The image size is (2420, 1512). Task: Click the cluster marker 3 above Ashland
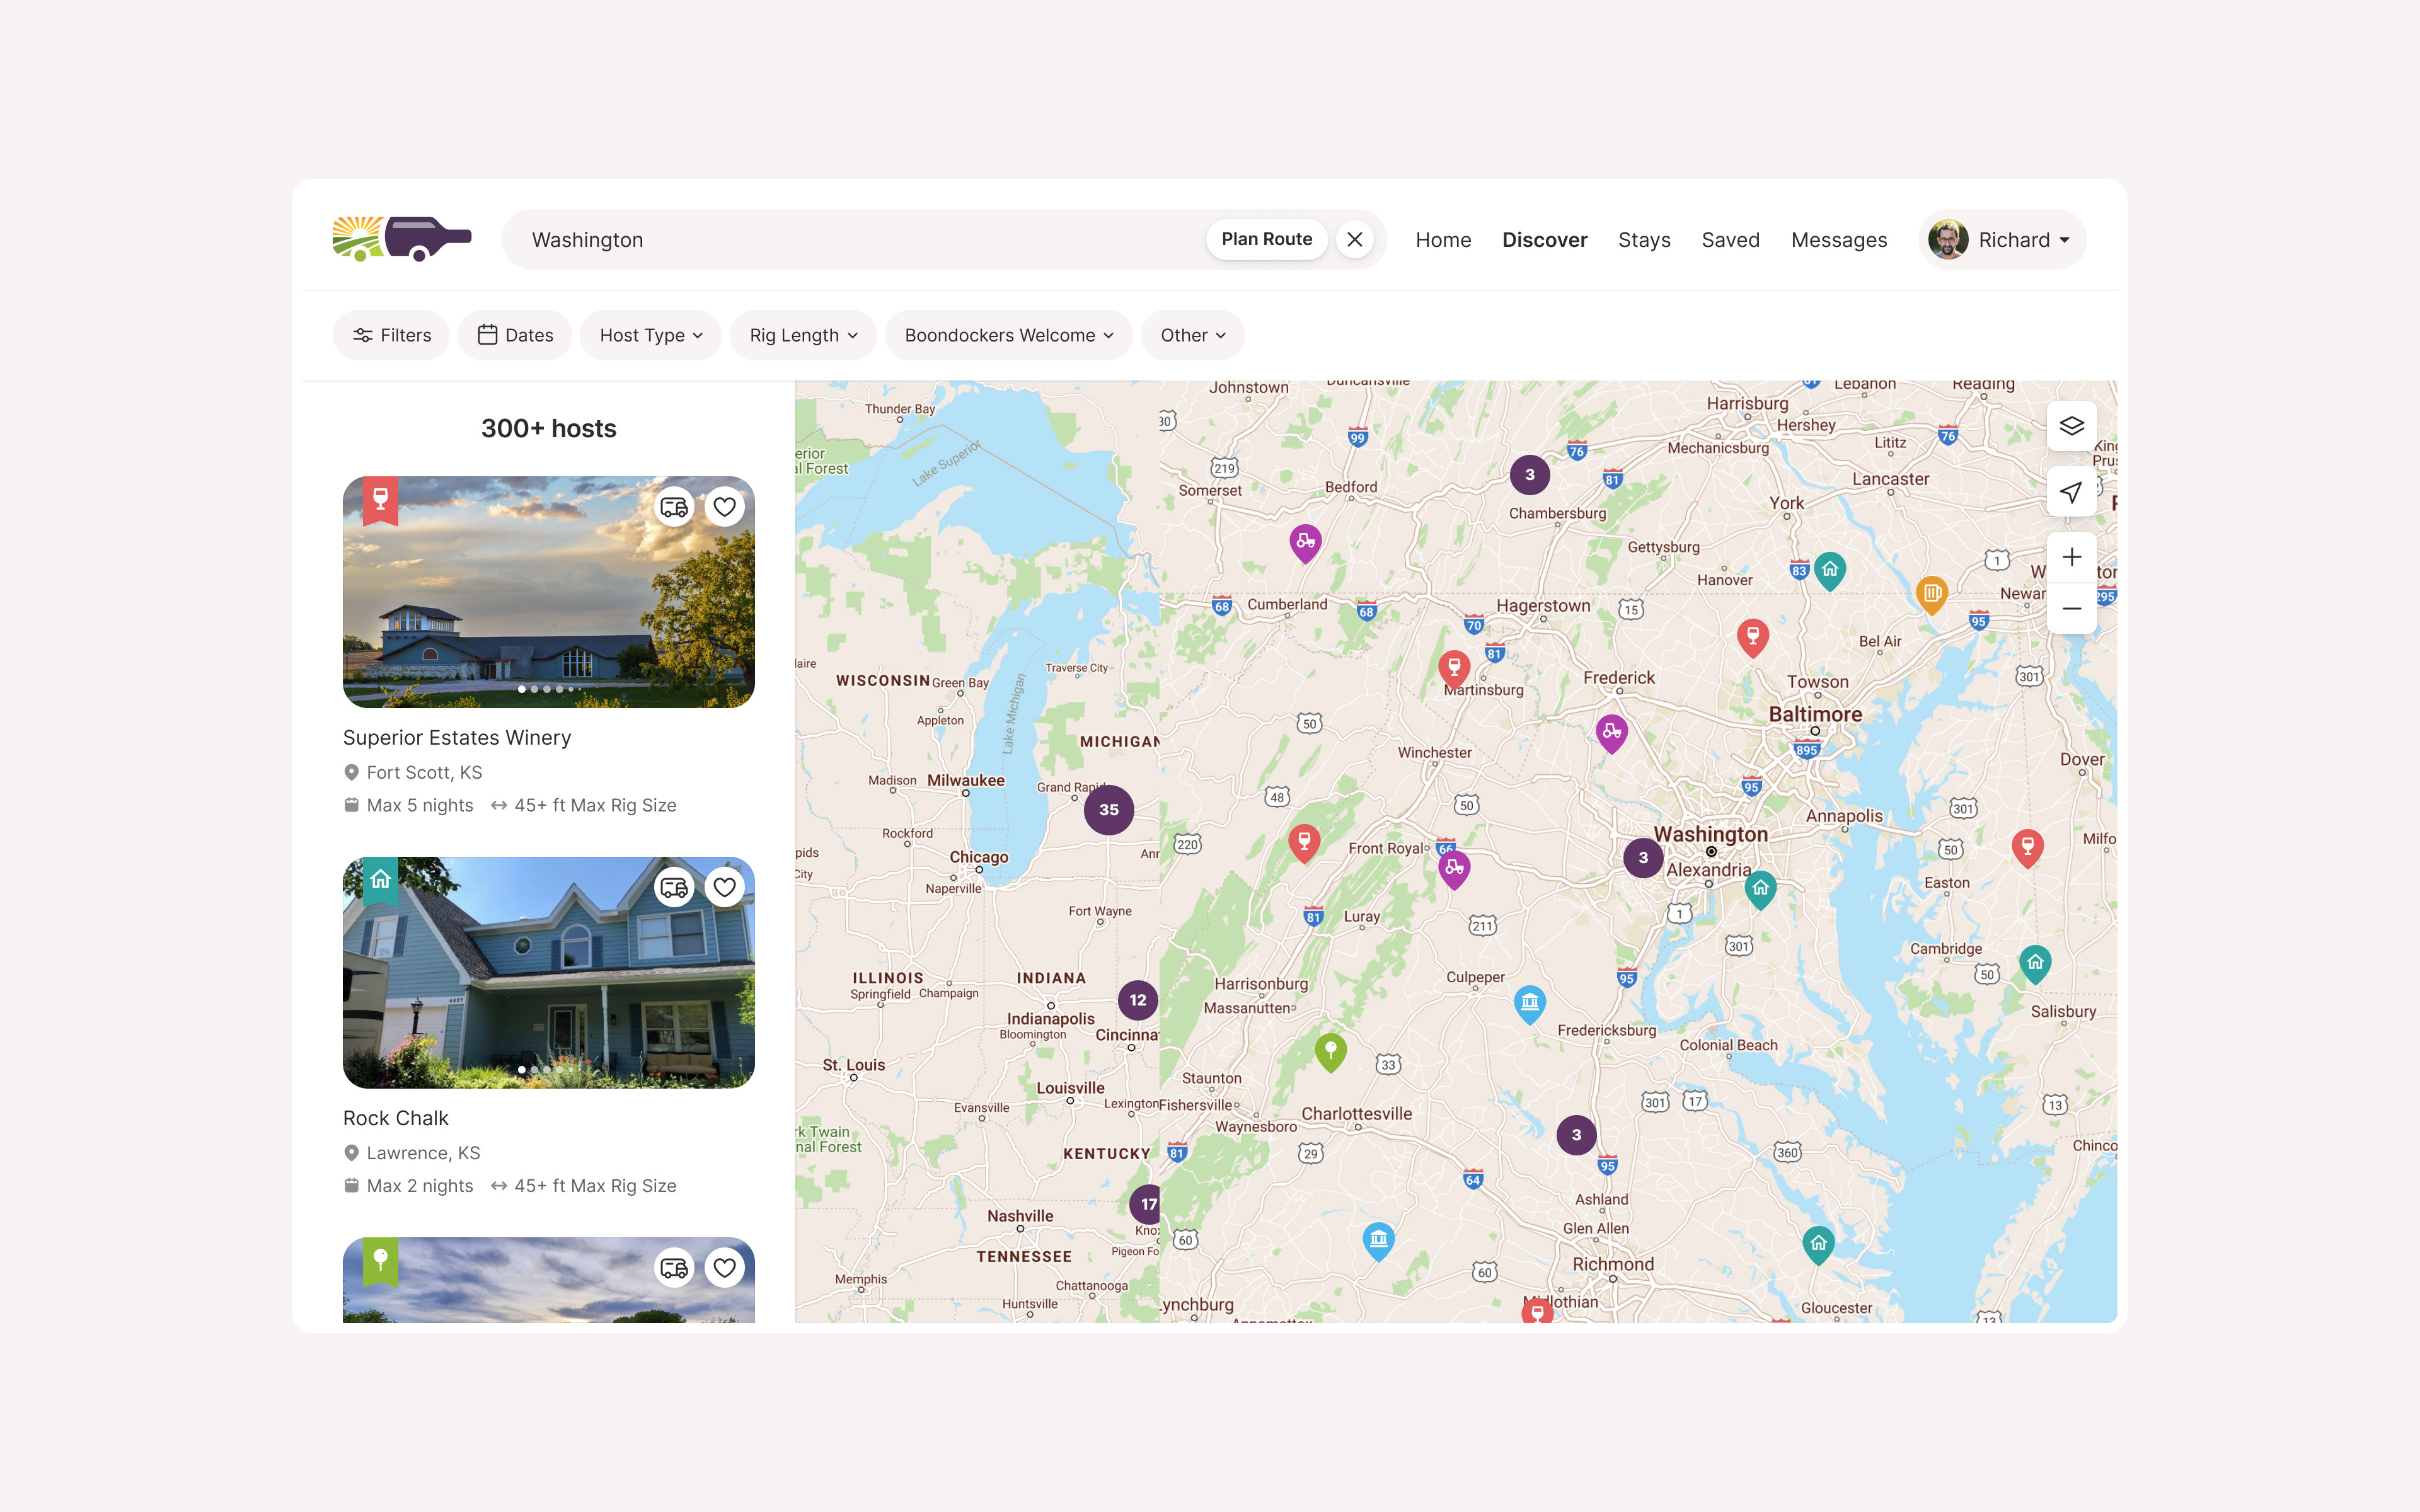(x=1576, y=1135)
